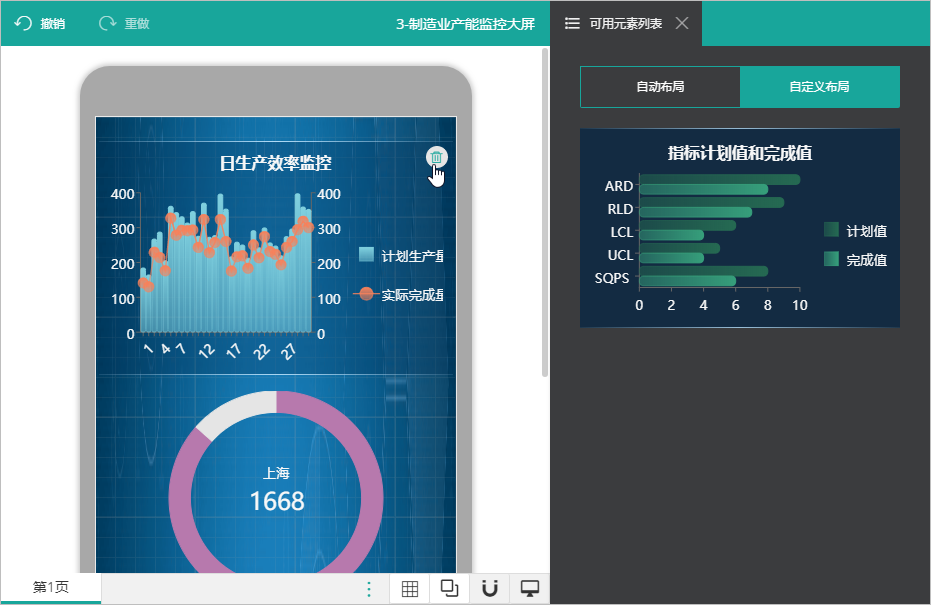
Task: Select the 上海 1668 donut chart
Action: coord(276,481)
